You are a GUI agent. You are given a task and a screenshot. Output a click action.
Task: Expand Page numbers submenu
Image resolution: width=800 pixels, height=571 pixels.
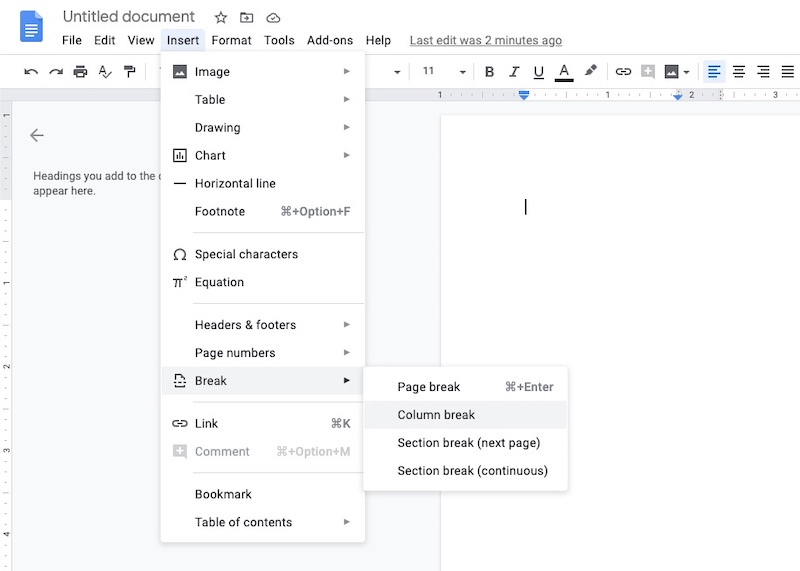[263, 353]
